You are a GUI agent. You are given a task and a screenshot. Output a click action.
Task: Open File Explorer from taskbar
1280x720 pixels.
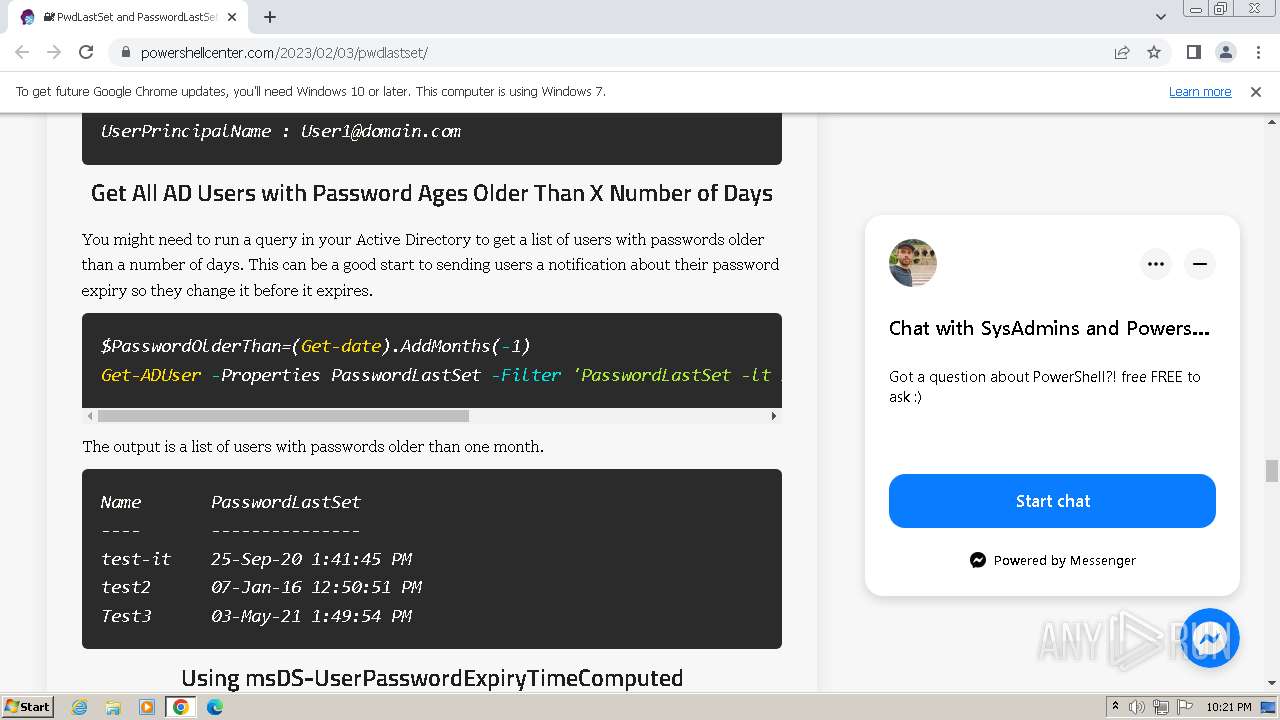(x=113, y=707)
